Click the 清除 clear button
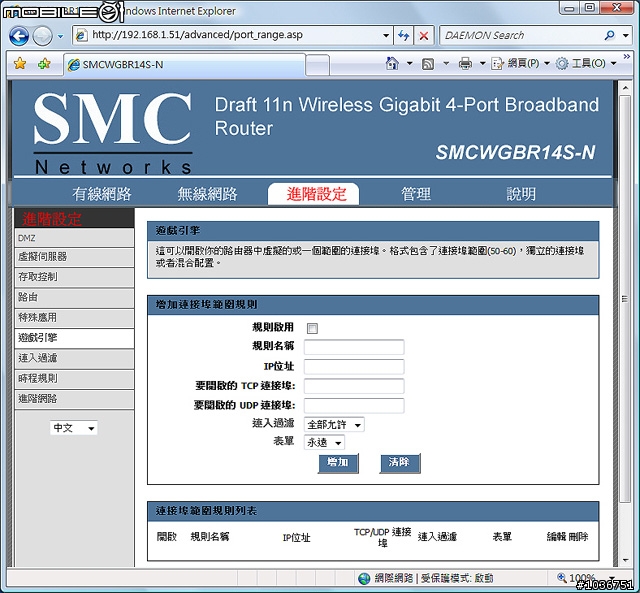Viewport: 640px width, 593px height. (x=400, y=463)
